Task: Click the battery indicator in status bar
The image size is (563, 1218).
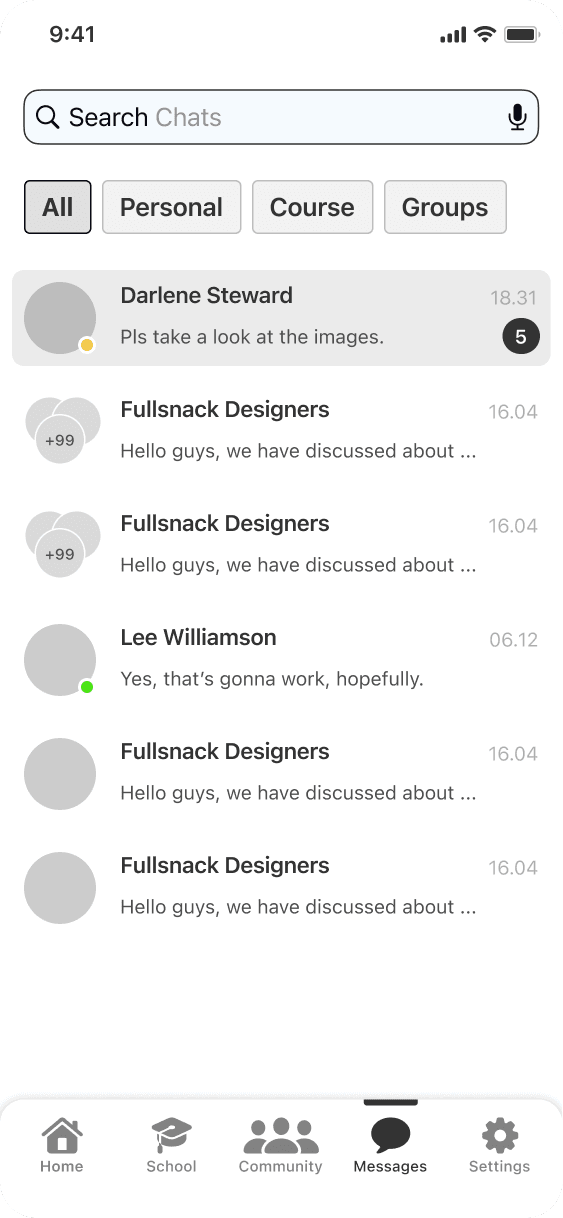Action: tap(522, 35)
